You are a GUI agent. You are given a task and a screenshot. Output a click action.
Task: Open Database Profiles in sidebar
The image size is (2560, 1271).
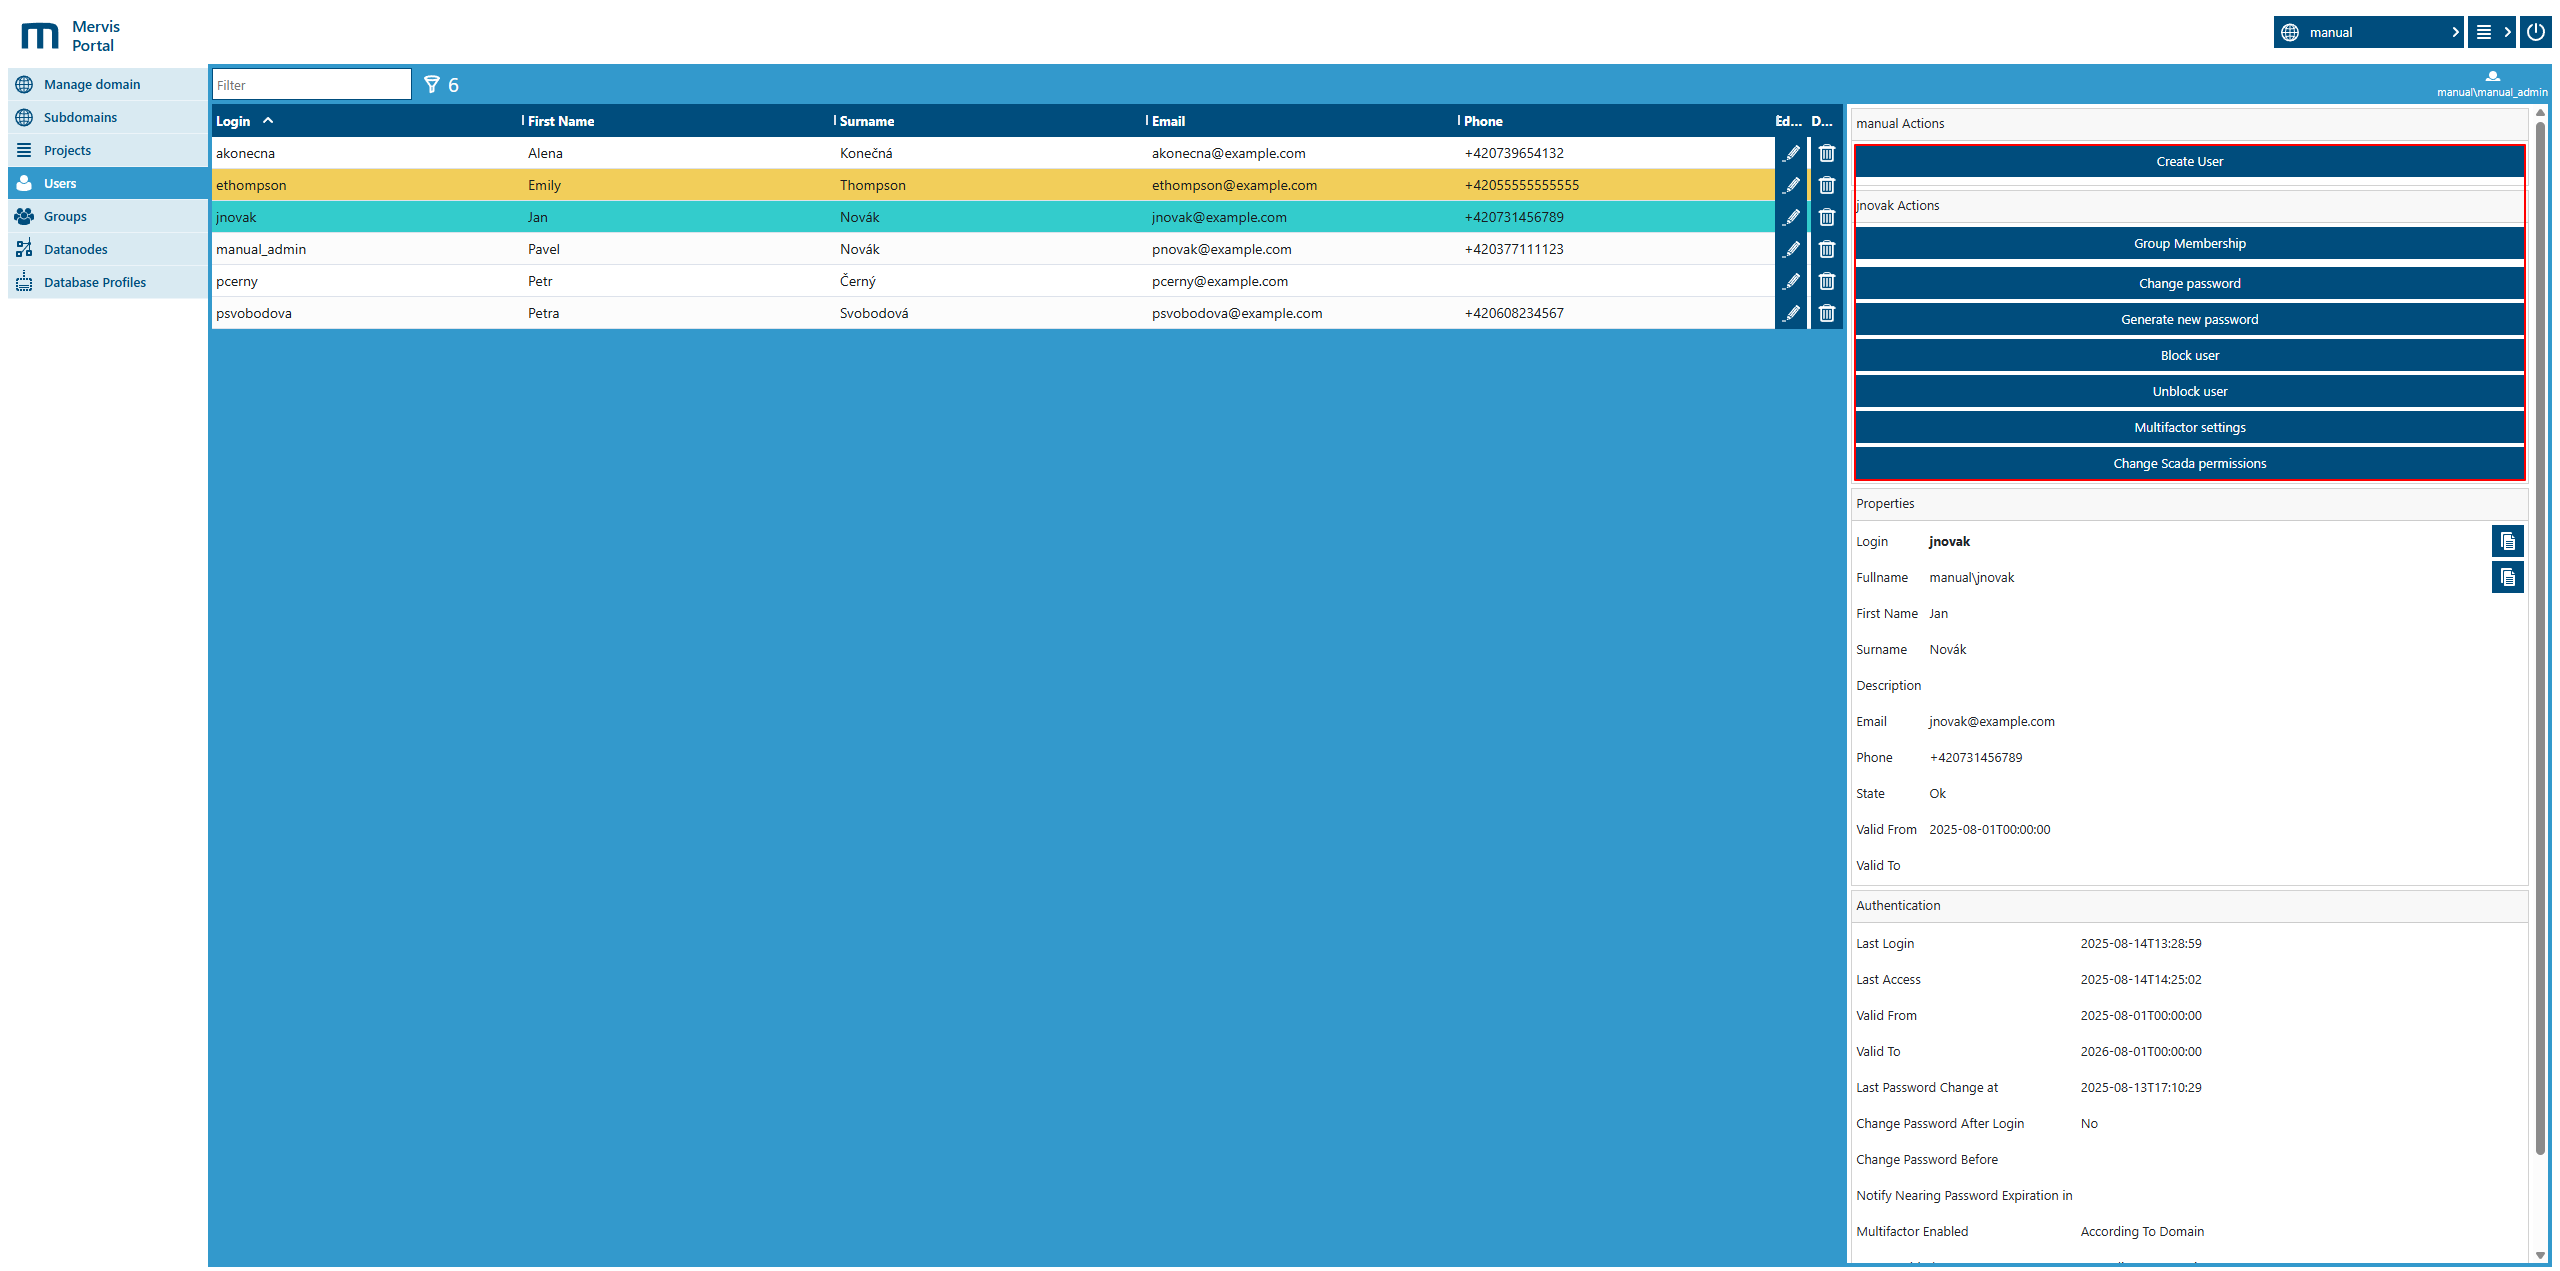107,282
